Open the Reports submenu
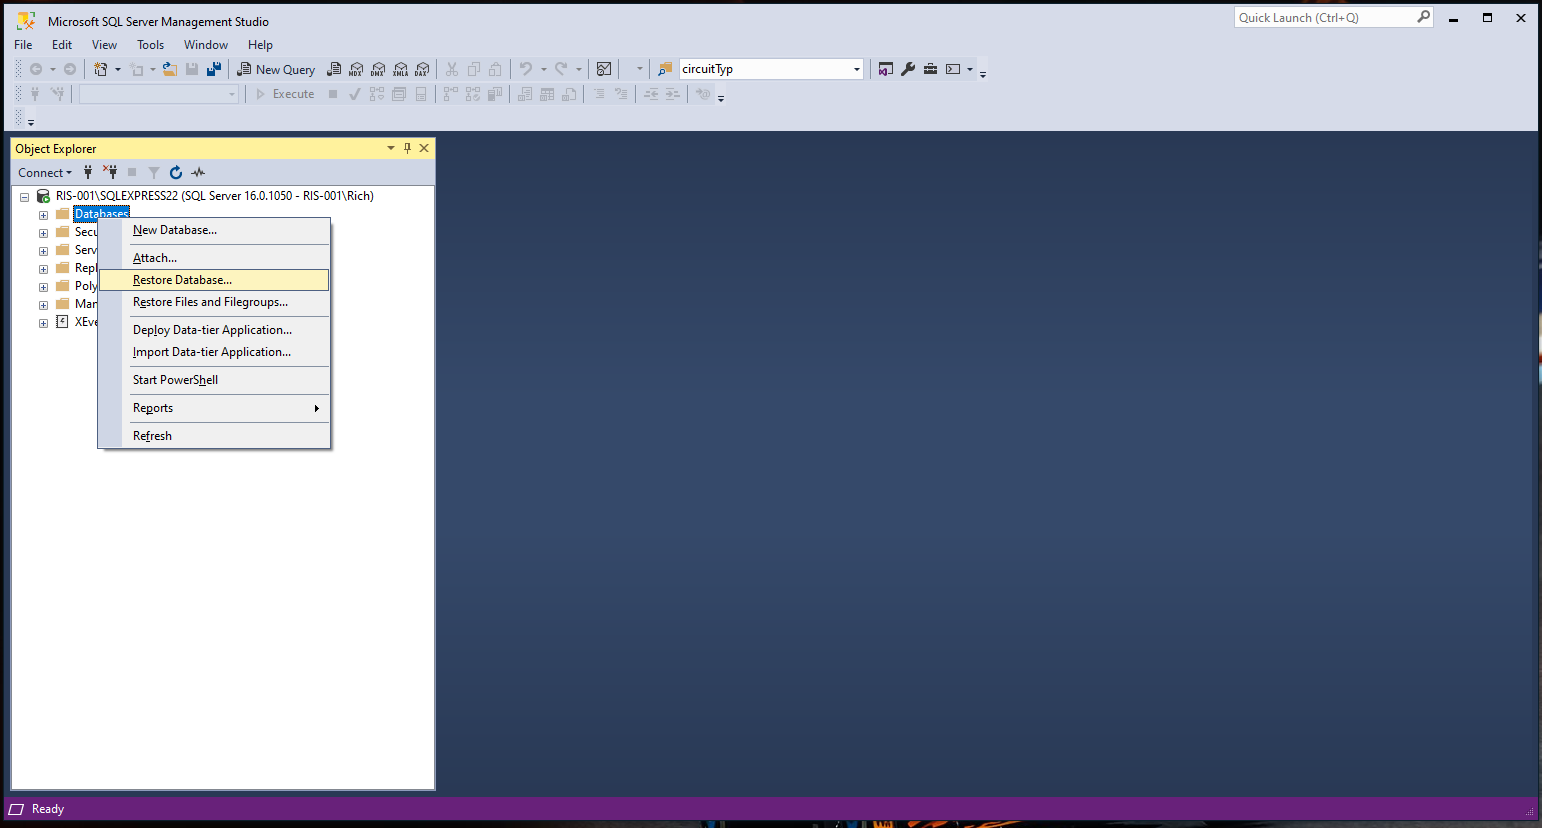1542x828 pixels. pyautogui.click(x=214, y=408)
